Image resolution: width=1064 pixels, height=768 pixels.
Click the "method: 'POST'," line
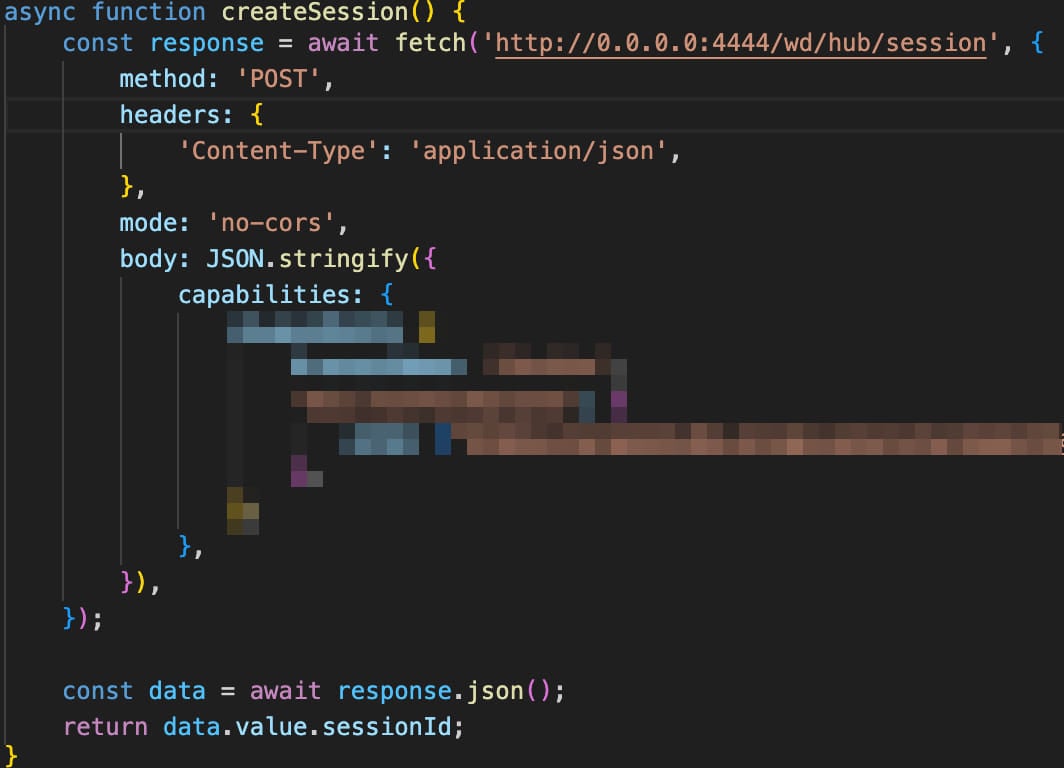(x=226, y=79)
